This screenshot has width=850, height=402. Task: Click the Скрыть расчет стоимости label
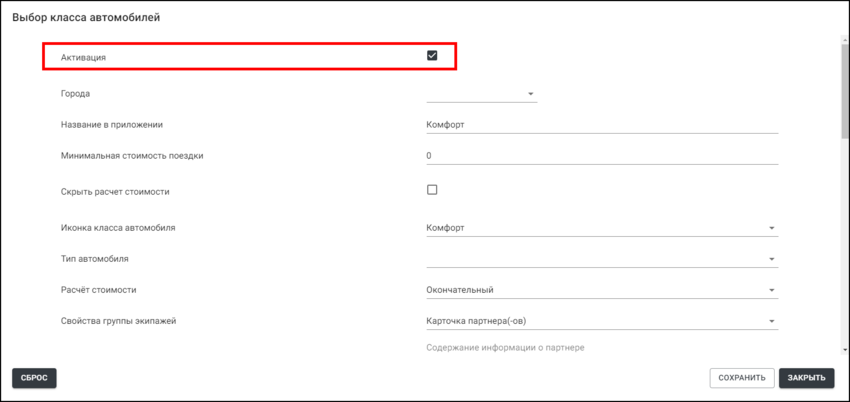coord(121,191)
